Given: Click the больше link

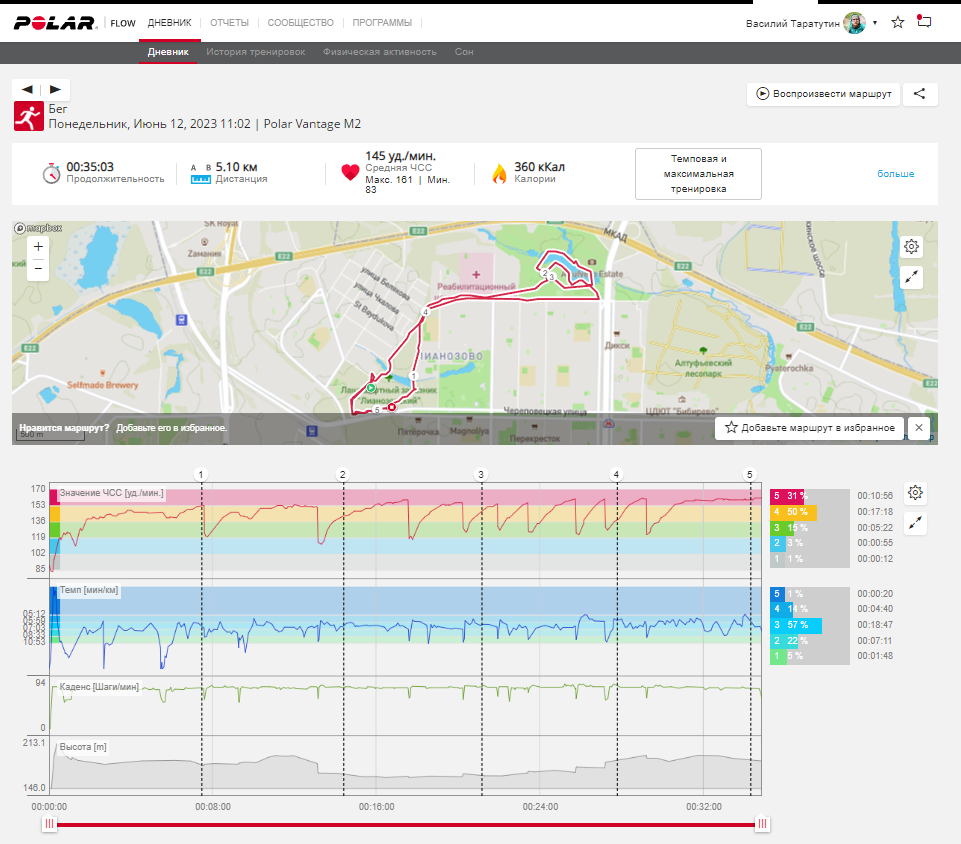Looking at the screenshot, I should click(x=895, y=174).
